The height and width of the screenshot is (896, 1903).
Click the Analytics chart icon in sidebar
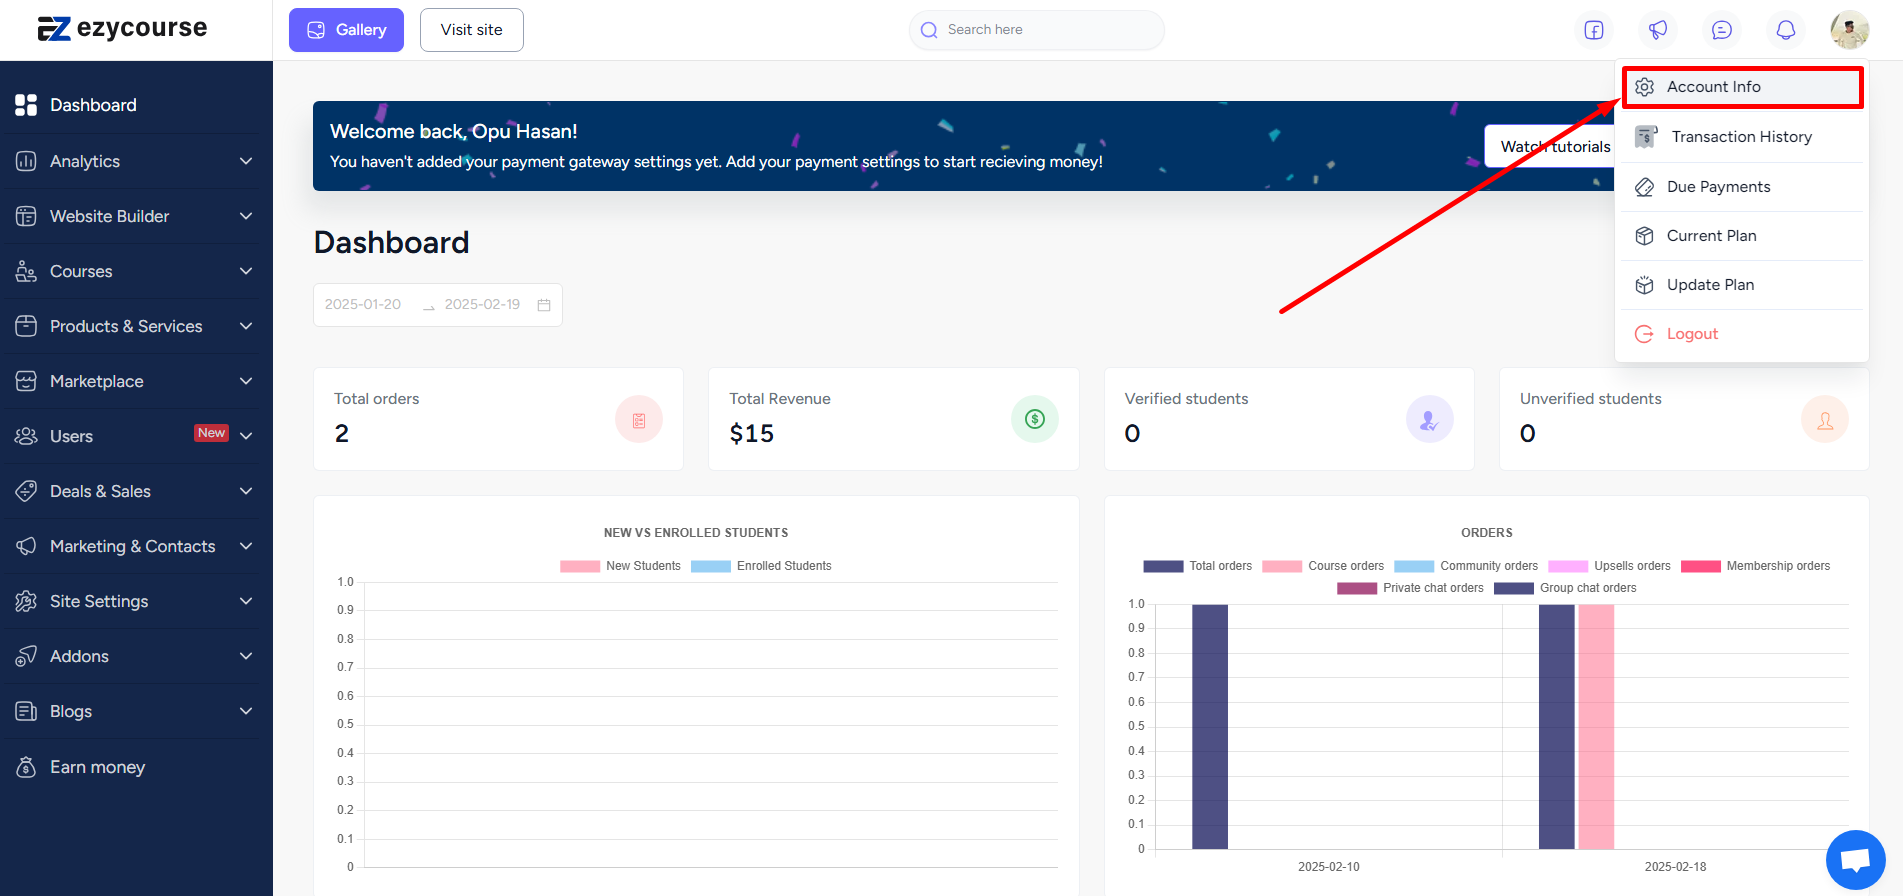pos(26,161)
